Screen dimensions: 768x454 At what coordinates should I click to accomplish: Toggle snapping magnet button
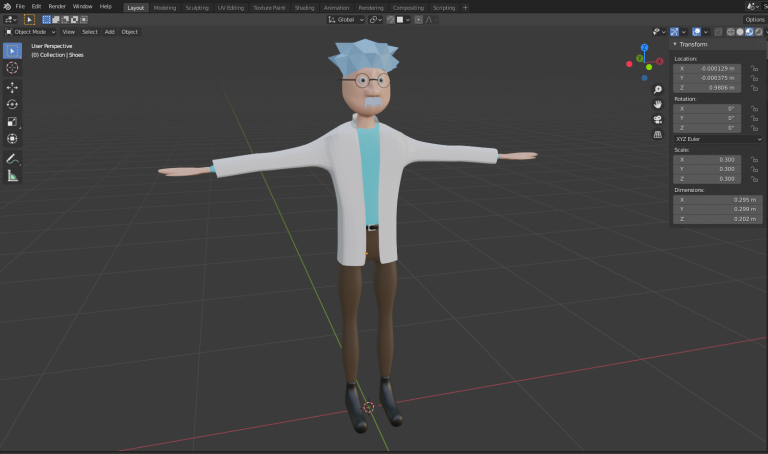tap(390, 20)
